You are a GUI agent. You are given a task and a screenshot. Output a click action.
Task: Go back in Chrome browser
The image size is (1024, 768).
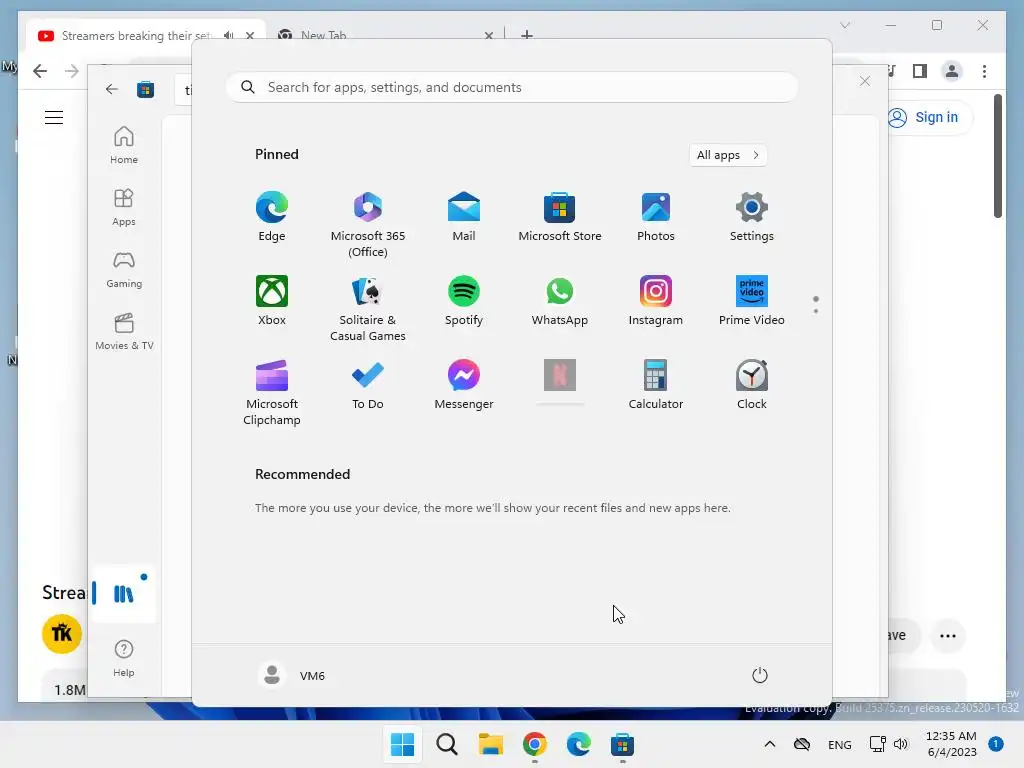[x=40, y=71]
